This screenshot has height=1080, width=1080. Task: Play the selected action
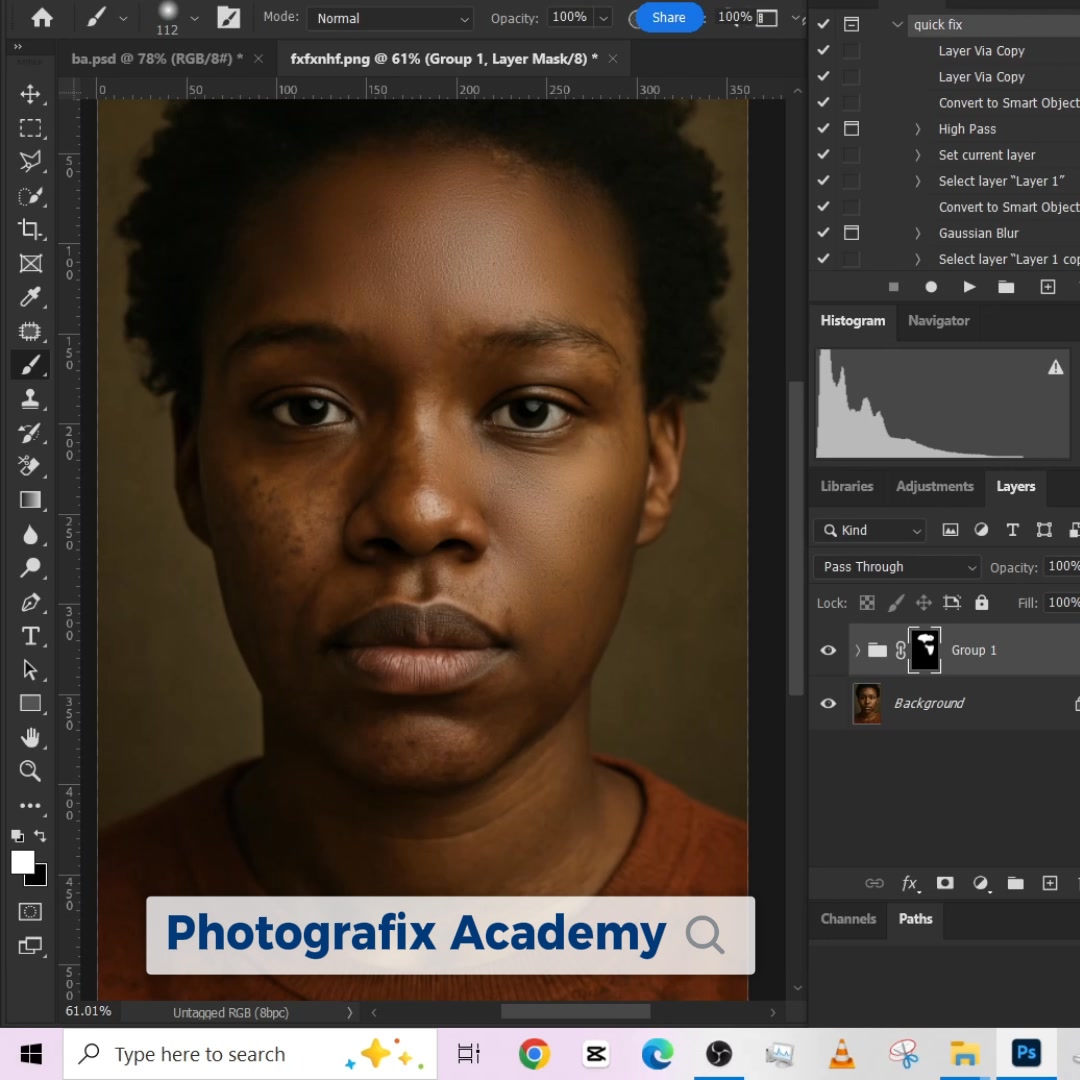[x=968, y=287]
